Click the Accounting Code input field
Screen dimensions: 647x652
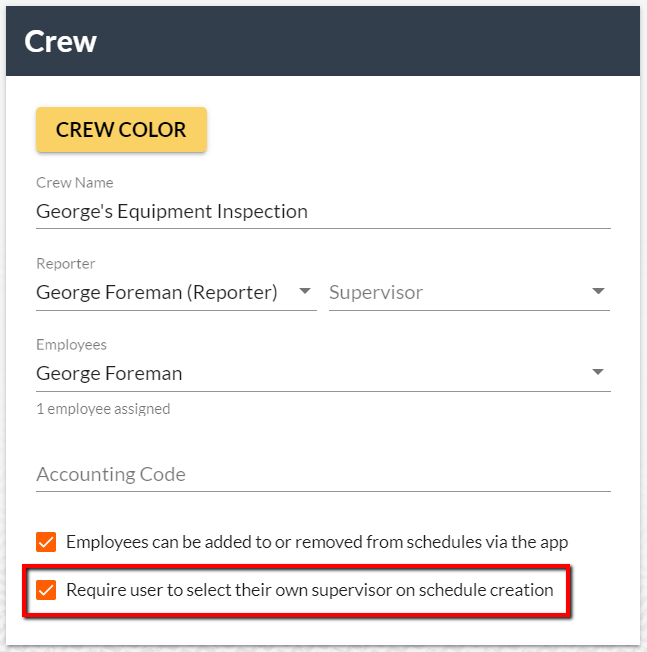pyautogui.click(x=323, y=474)
